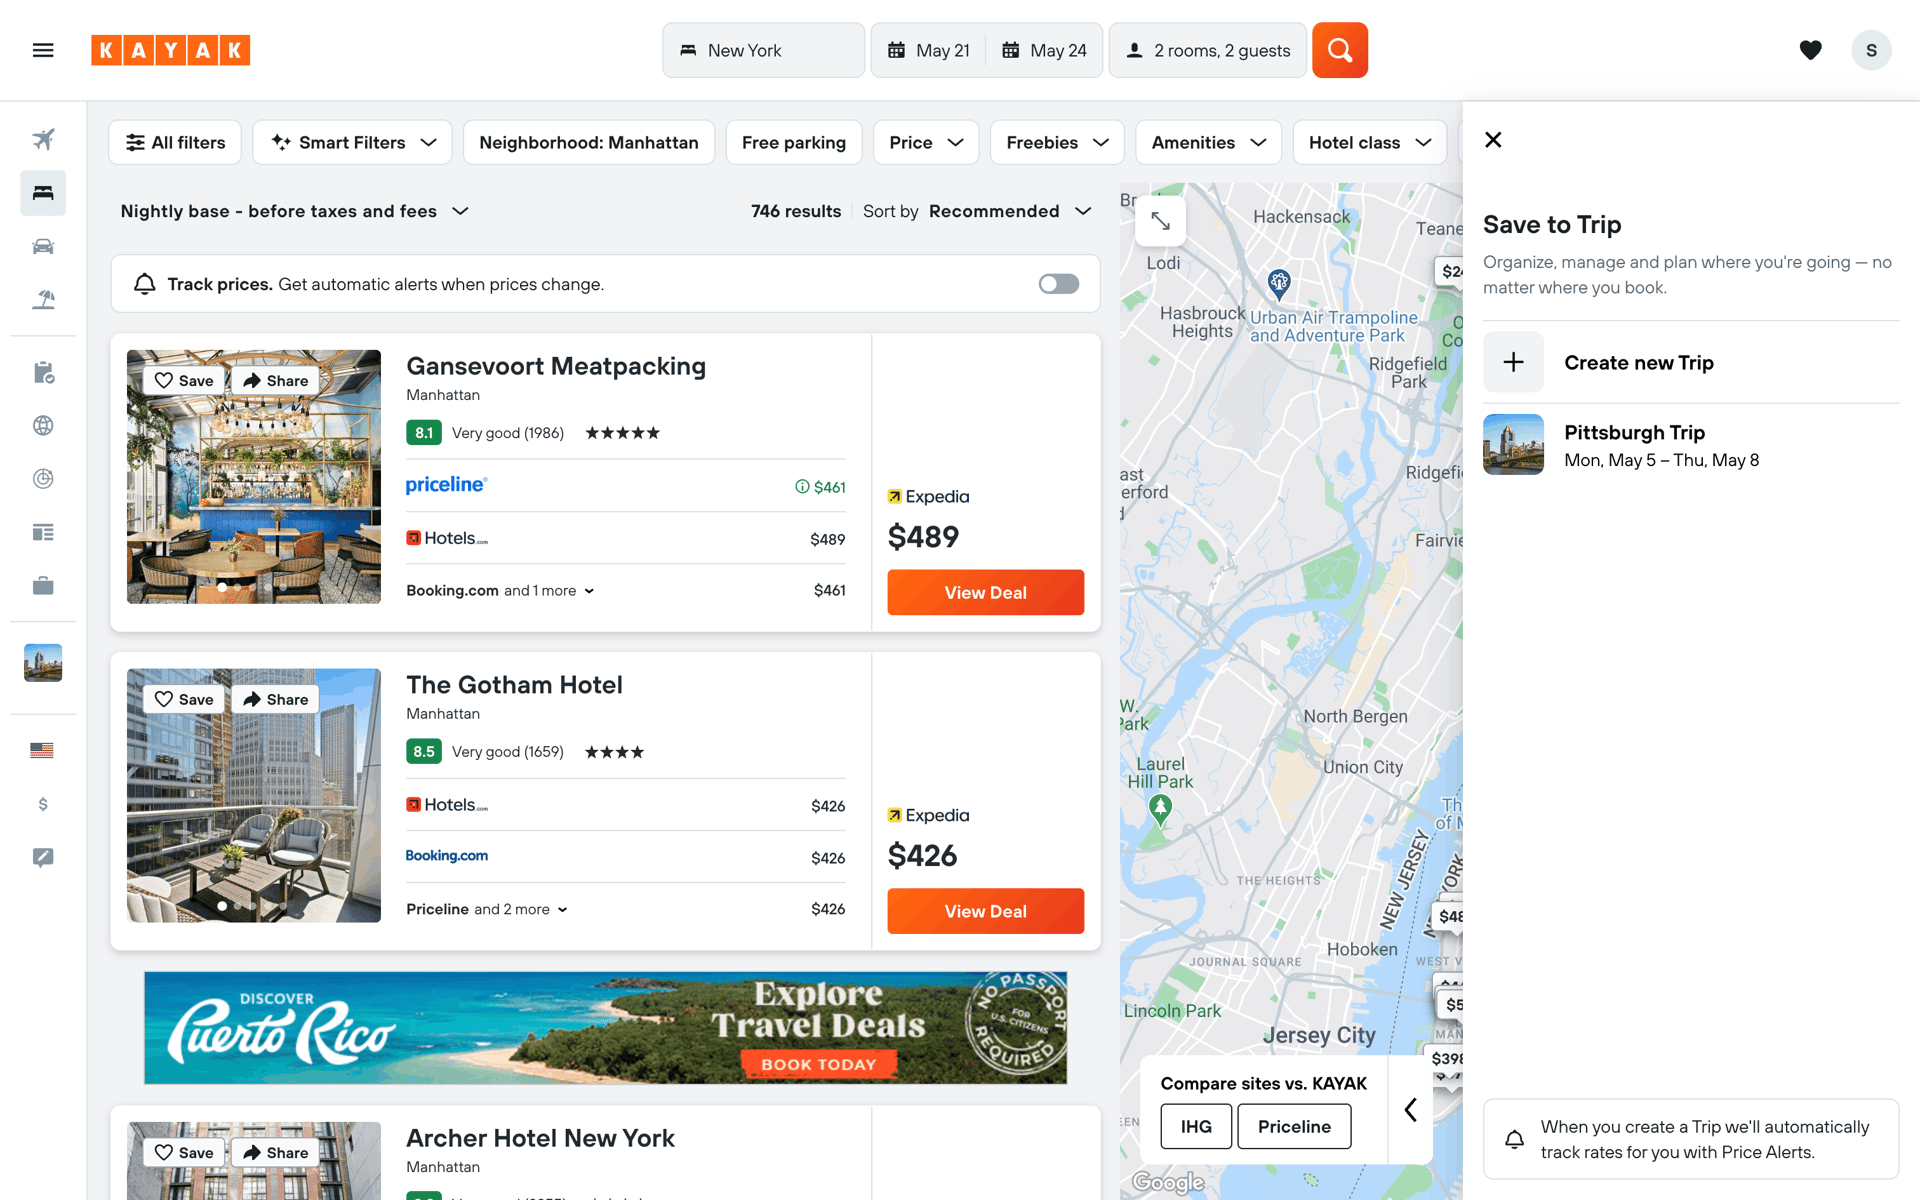Select priceline $461 rate for Gansevoort
Image resolution: width=1920 pixels, height=1200 pixels.
pyautogui.click(x=626, y=486)
